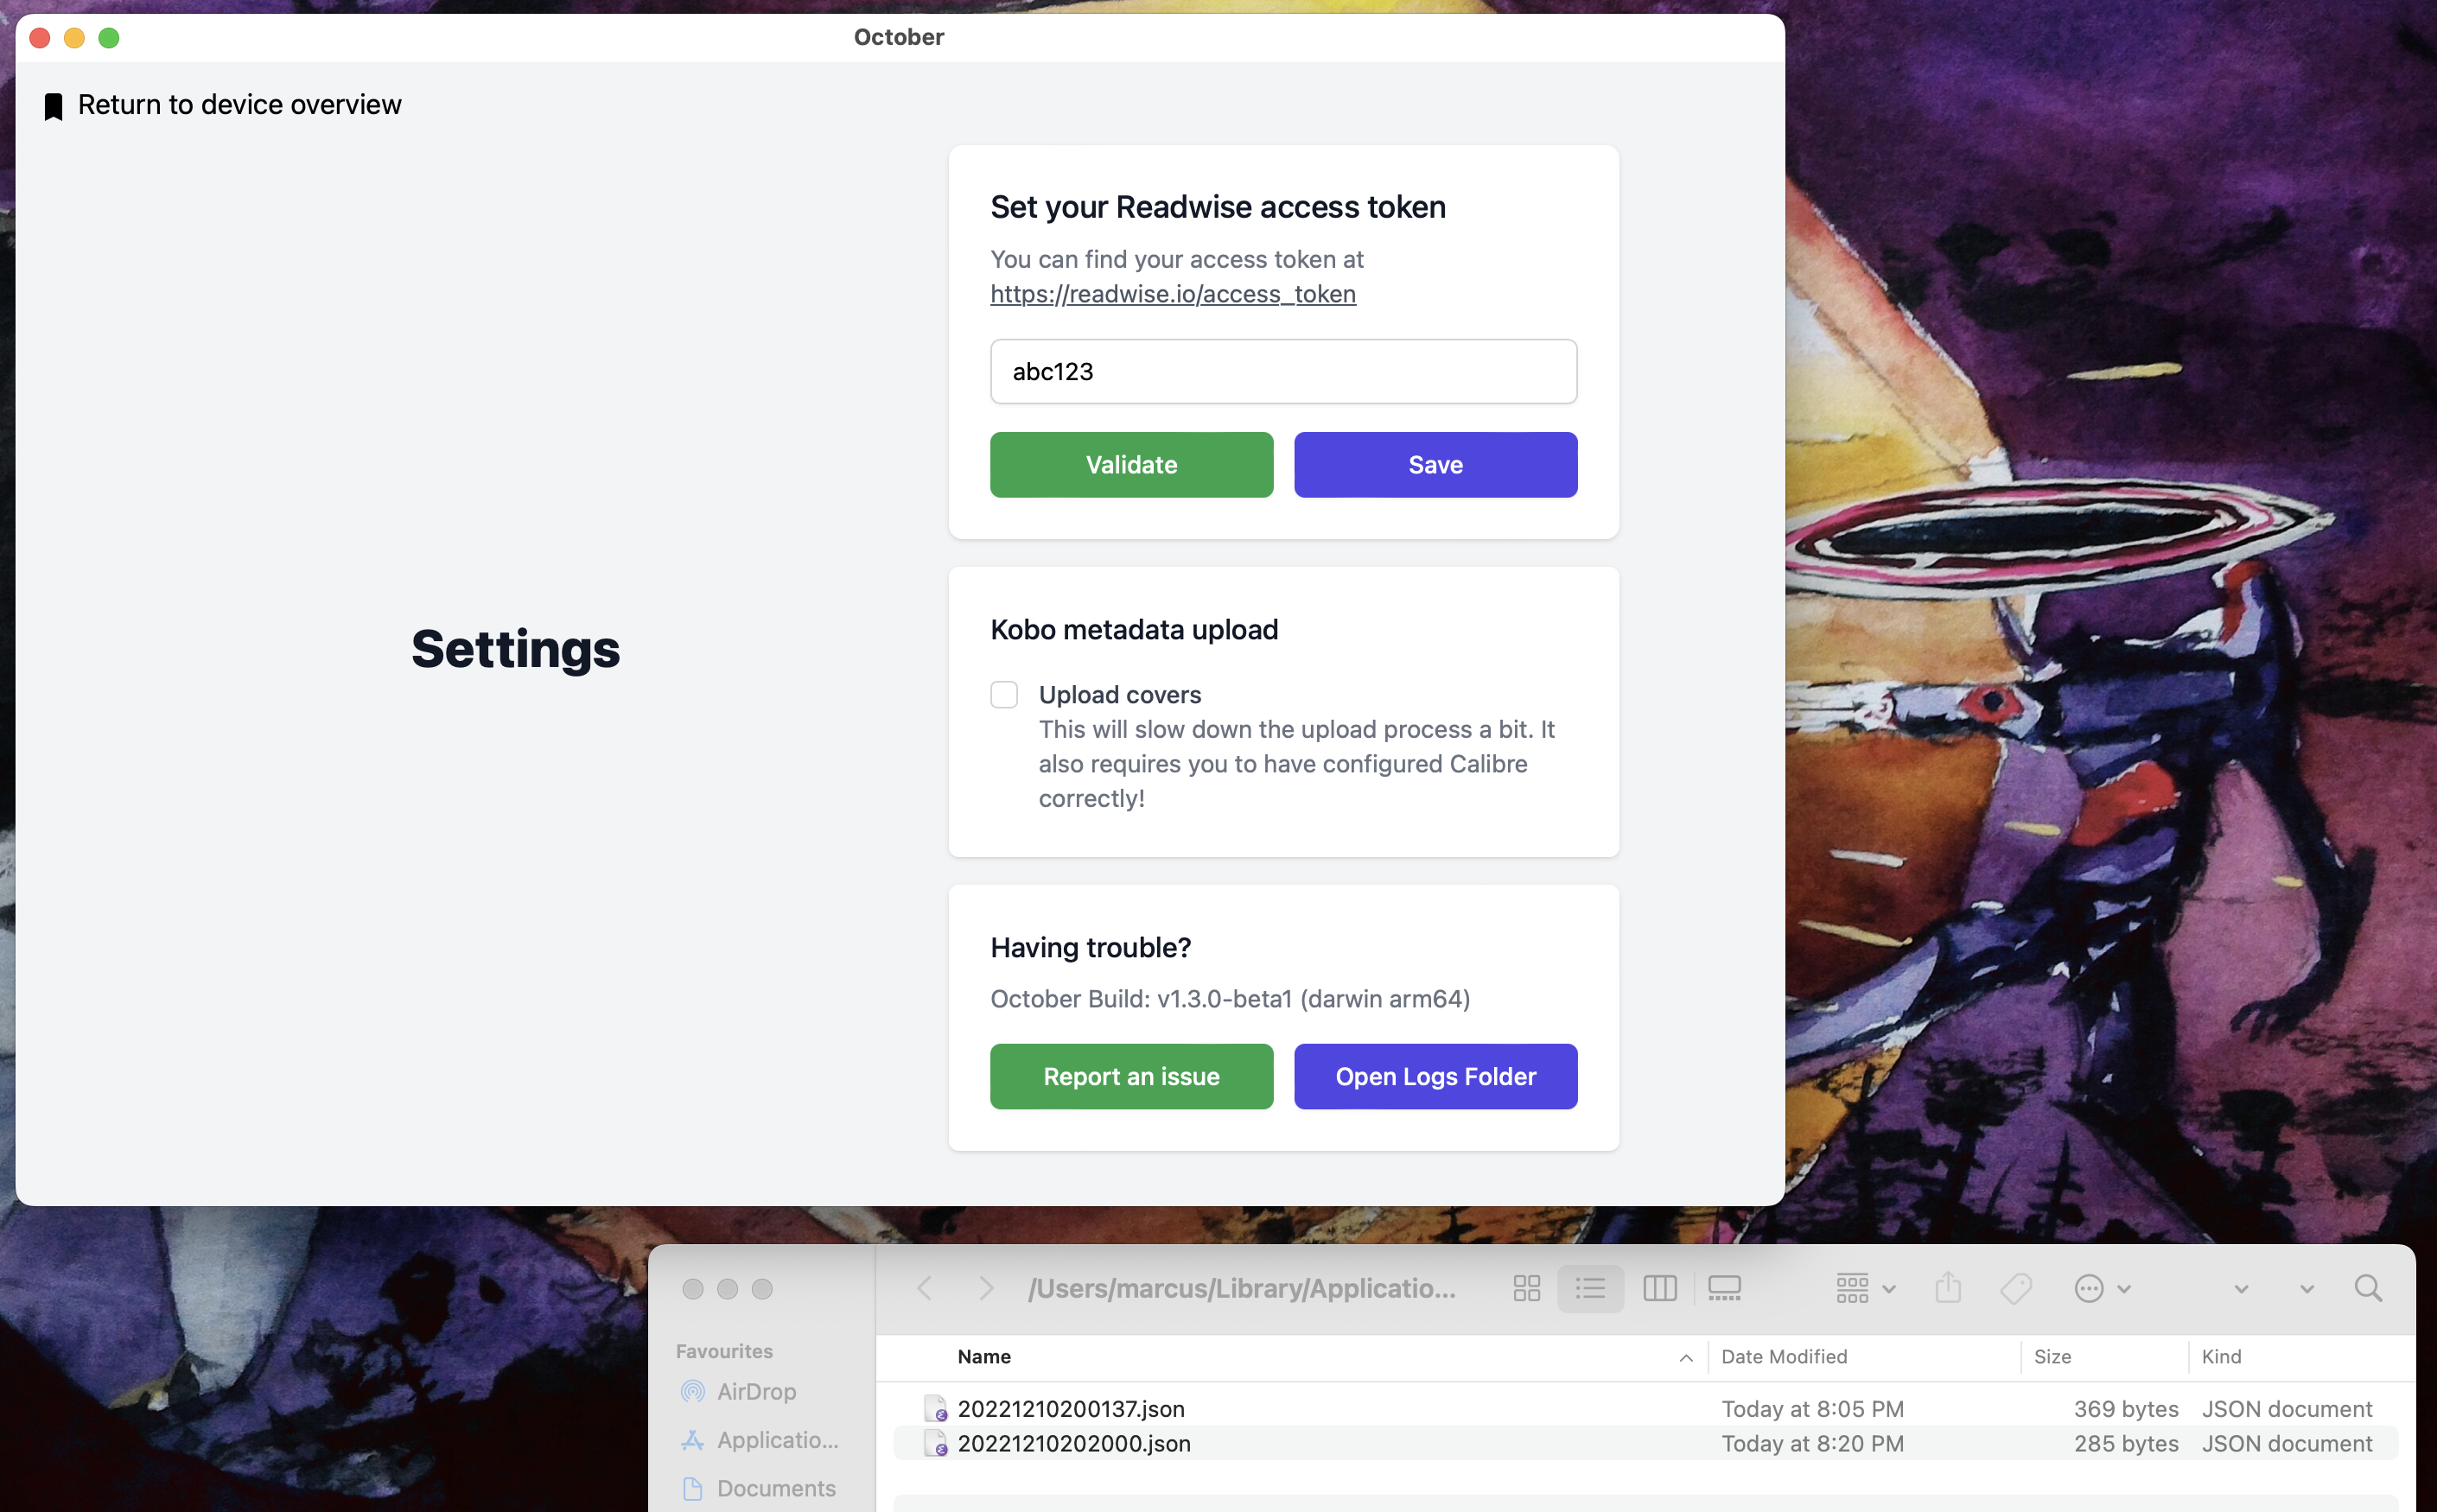Viewport: 2437px width, 1512px height.
Task: Select the 20221210200137.json file
Action: coord(1072,1407)
